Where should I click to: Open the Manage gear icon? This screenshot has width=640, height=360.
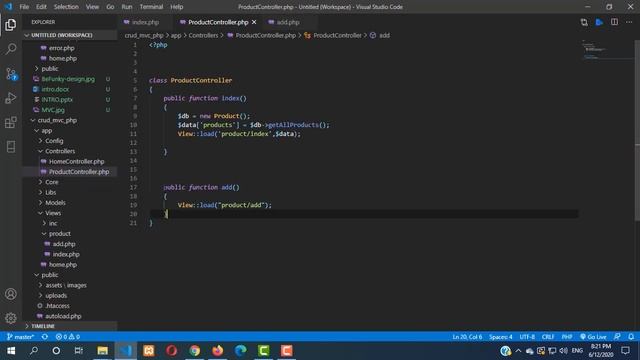[x=11, y=318]
